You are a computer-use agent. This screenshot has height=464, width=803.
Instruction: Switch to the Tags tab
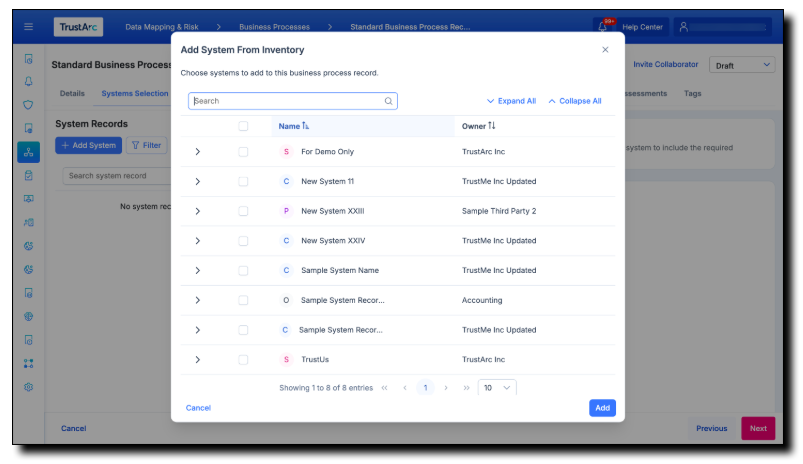(x=692, y=94)
